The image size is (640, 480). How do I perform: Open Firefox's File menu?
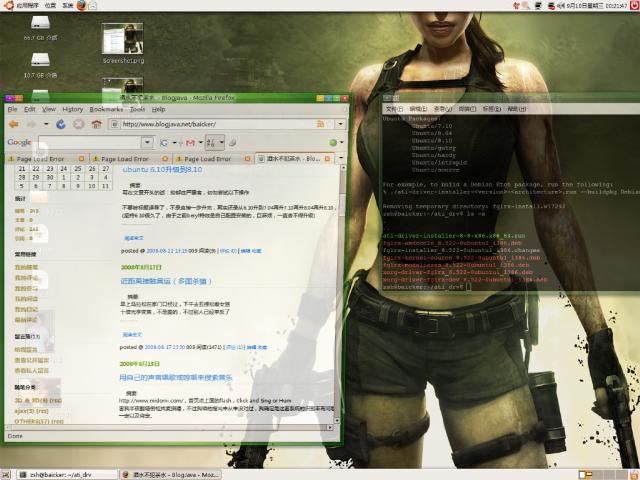pos(13,109)
